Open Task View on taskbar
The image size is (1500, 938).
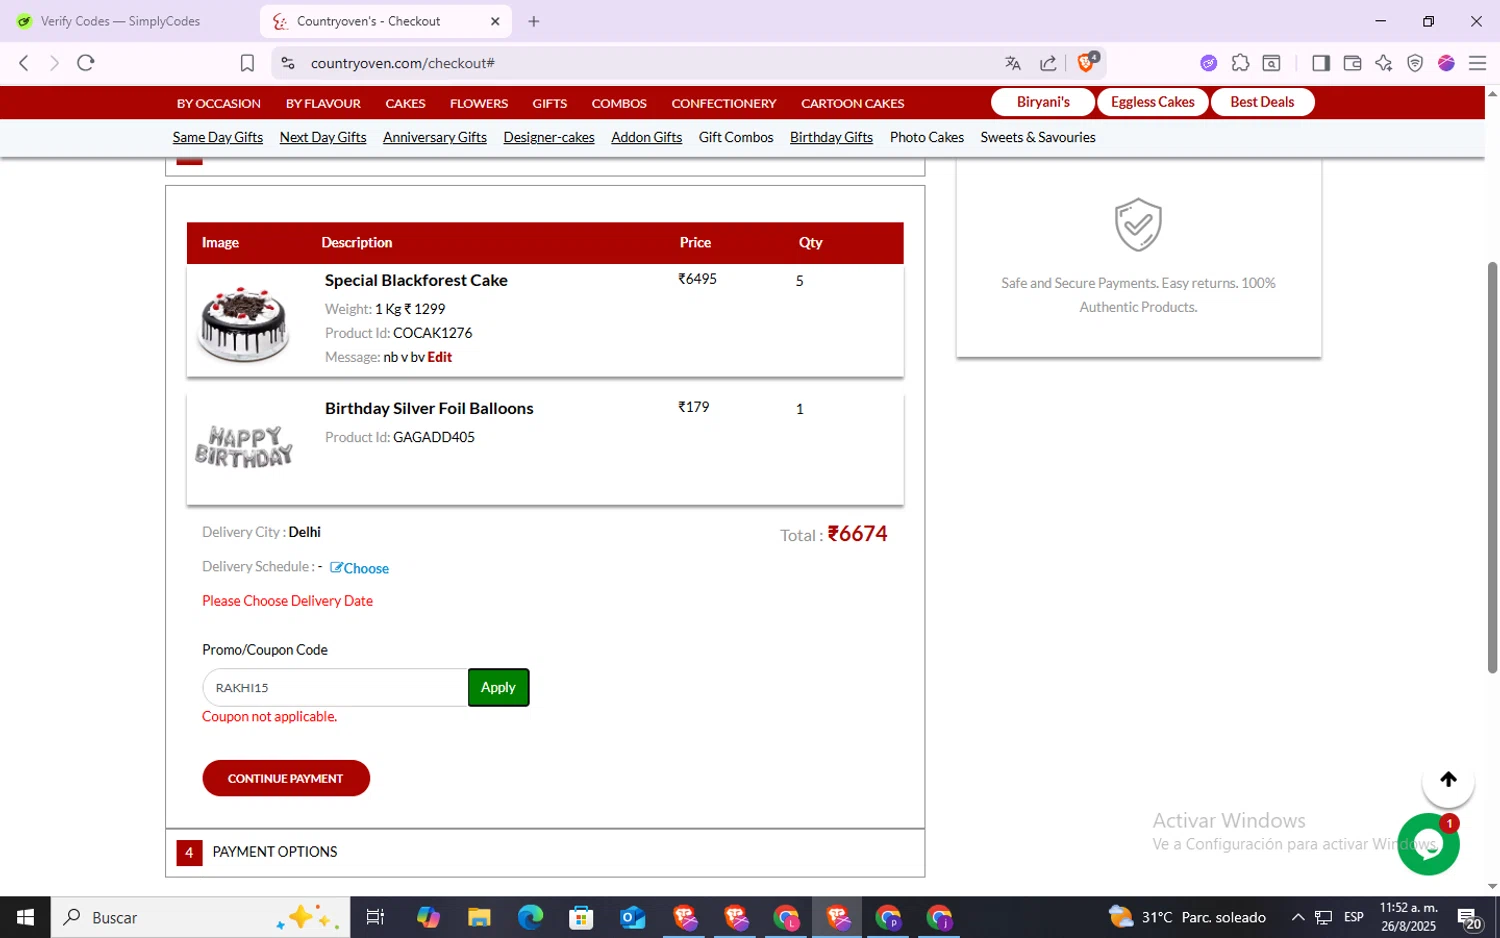(x=375, y=917)
